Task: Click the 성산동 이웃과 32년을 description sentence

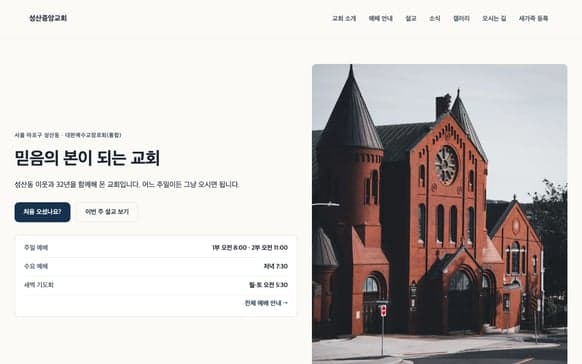Action: 127,184
